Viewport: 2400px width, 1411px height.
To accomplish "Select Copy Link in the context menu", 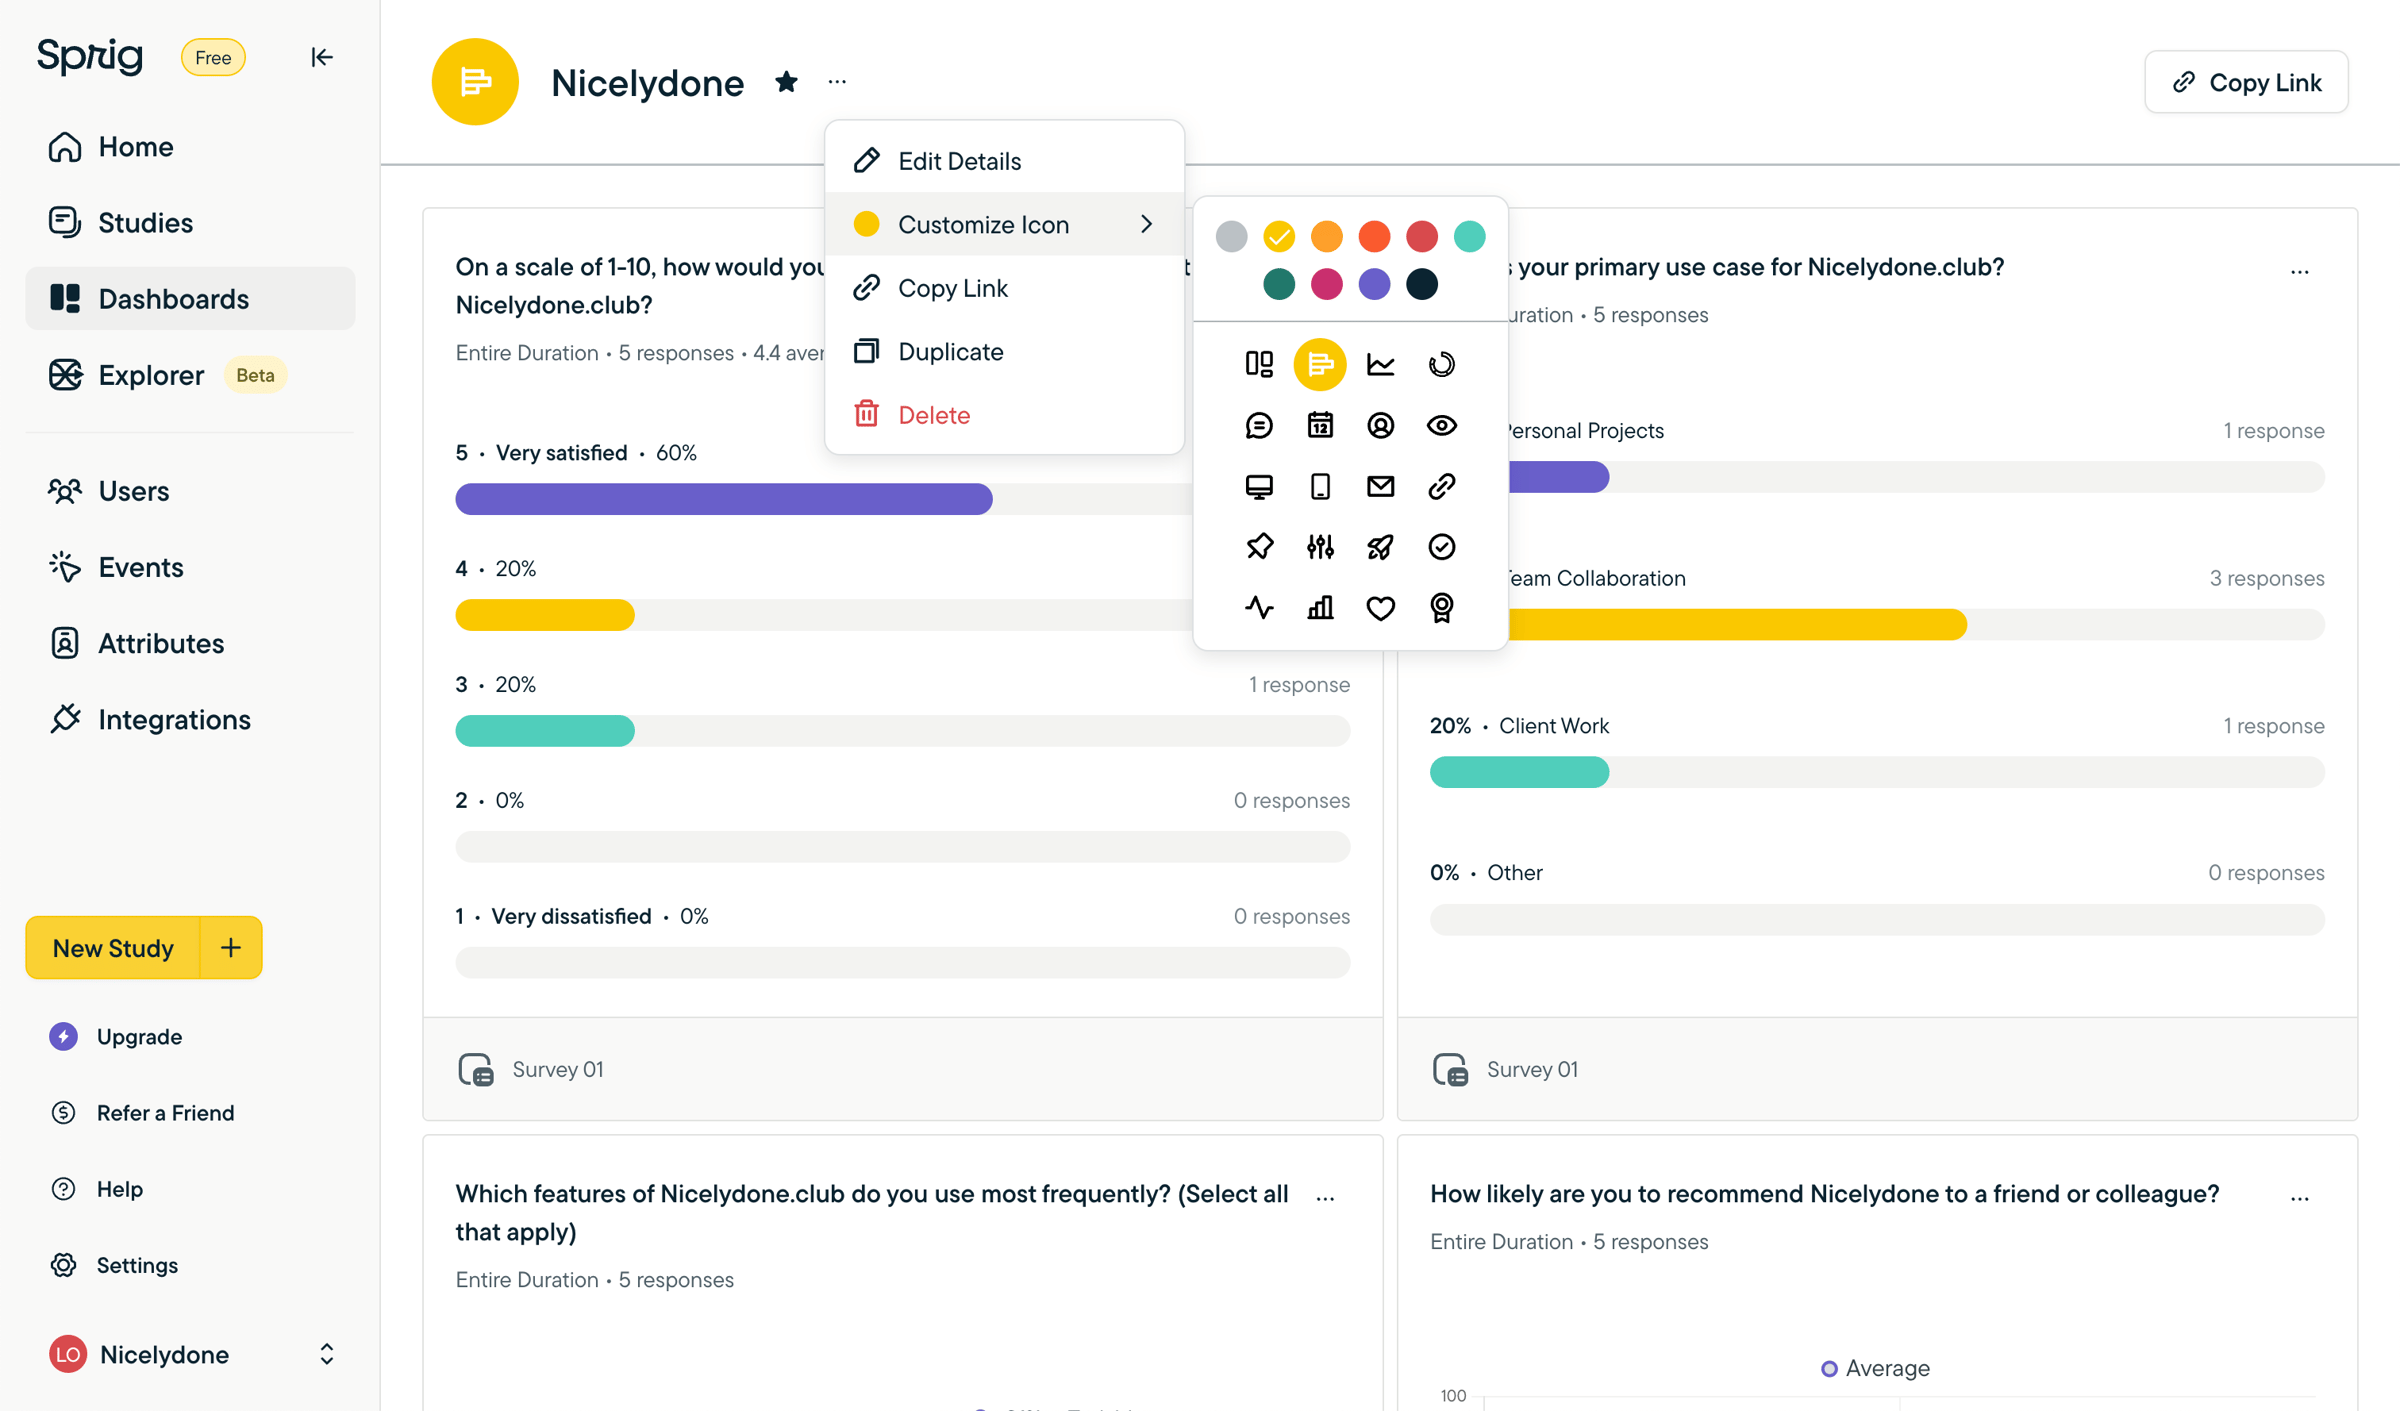I will (x=1004, y=288).
